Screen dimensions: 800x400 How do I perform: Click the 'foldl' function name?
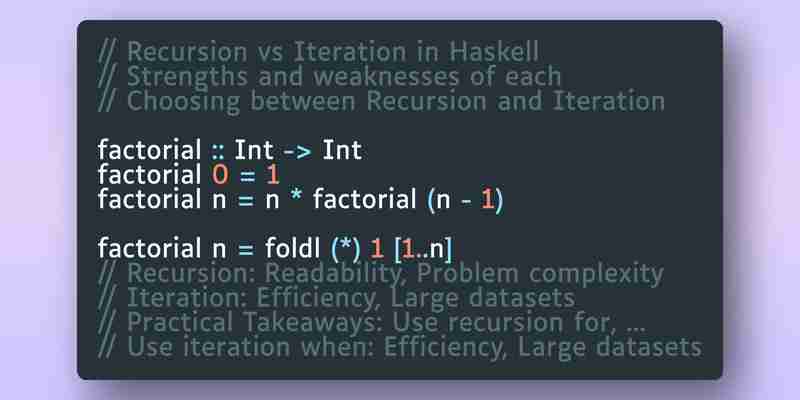pyautogui.click(x=292, y=248)
